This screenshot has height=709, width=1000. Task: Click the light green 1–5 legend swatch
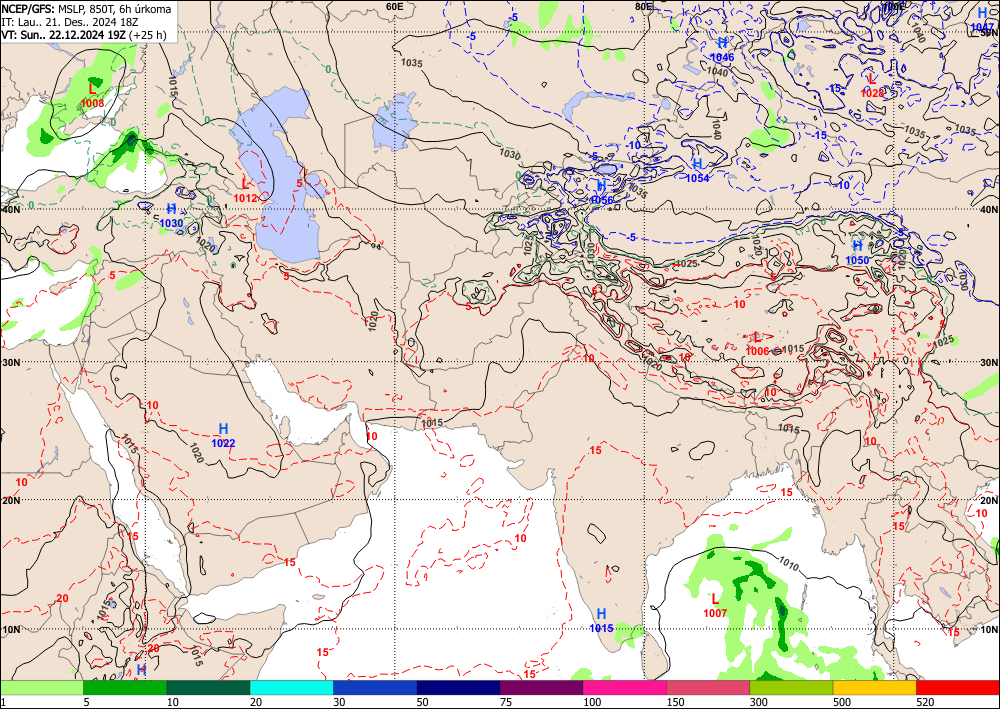point(41,687)
